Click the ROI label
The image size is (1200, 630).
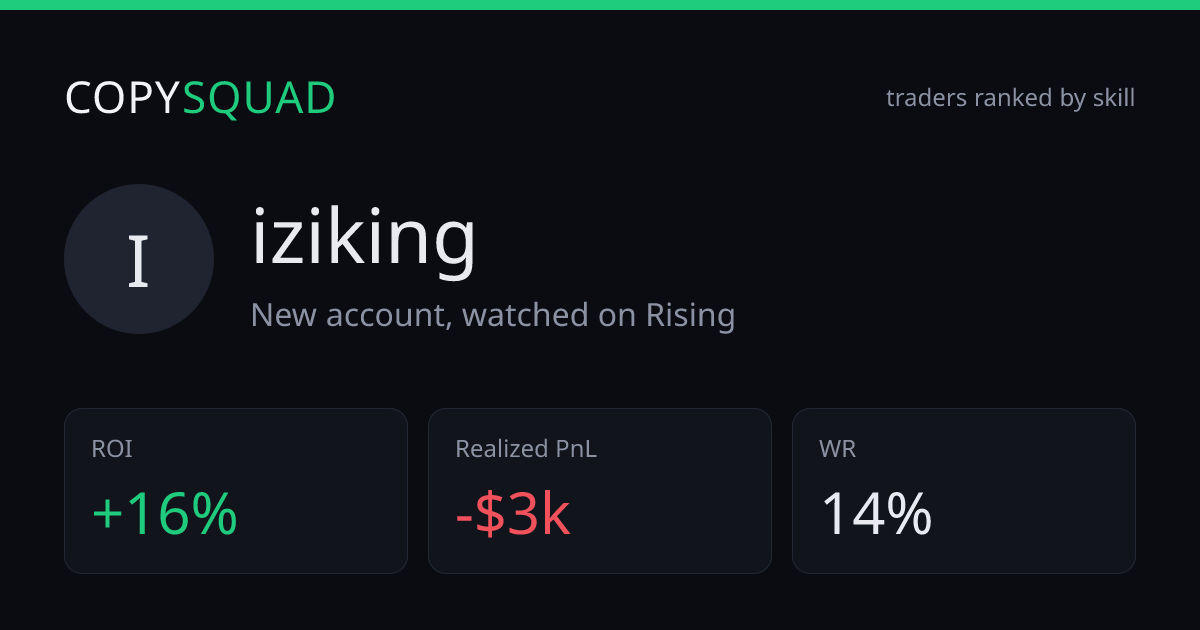point(112,449)
